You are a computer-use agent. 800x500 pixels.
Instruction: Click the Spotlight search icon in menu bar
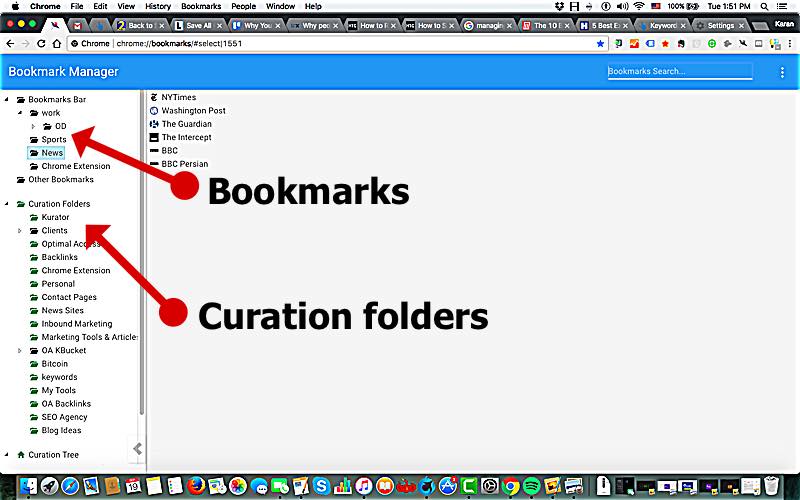tap(764, 6)
